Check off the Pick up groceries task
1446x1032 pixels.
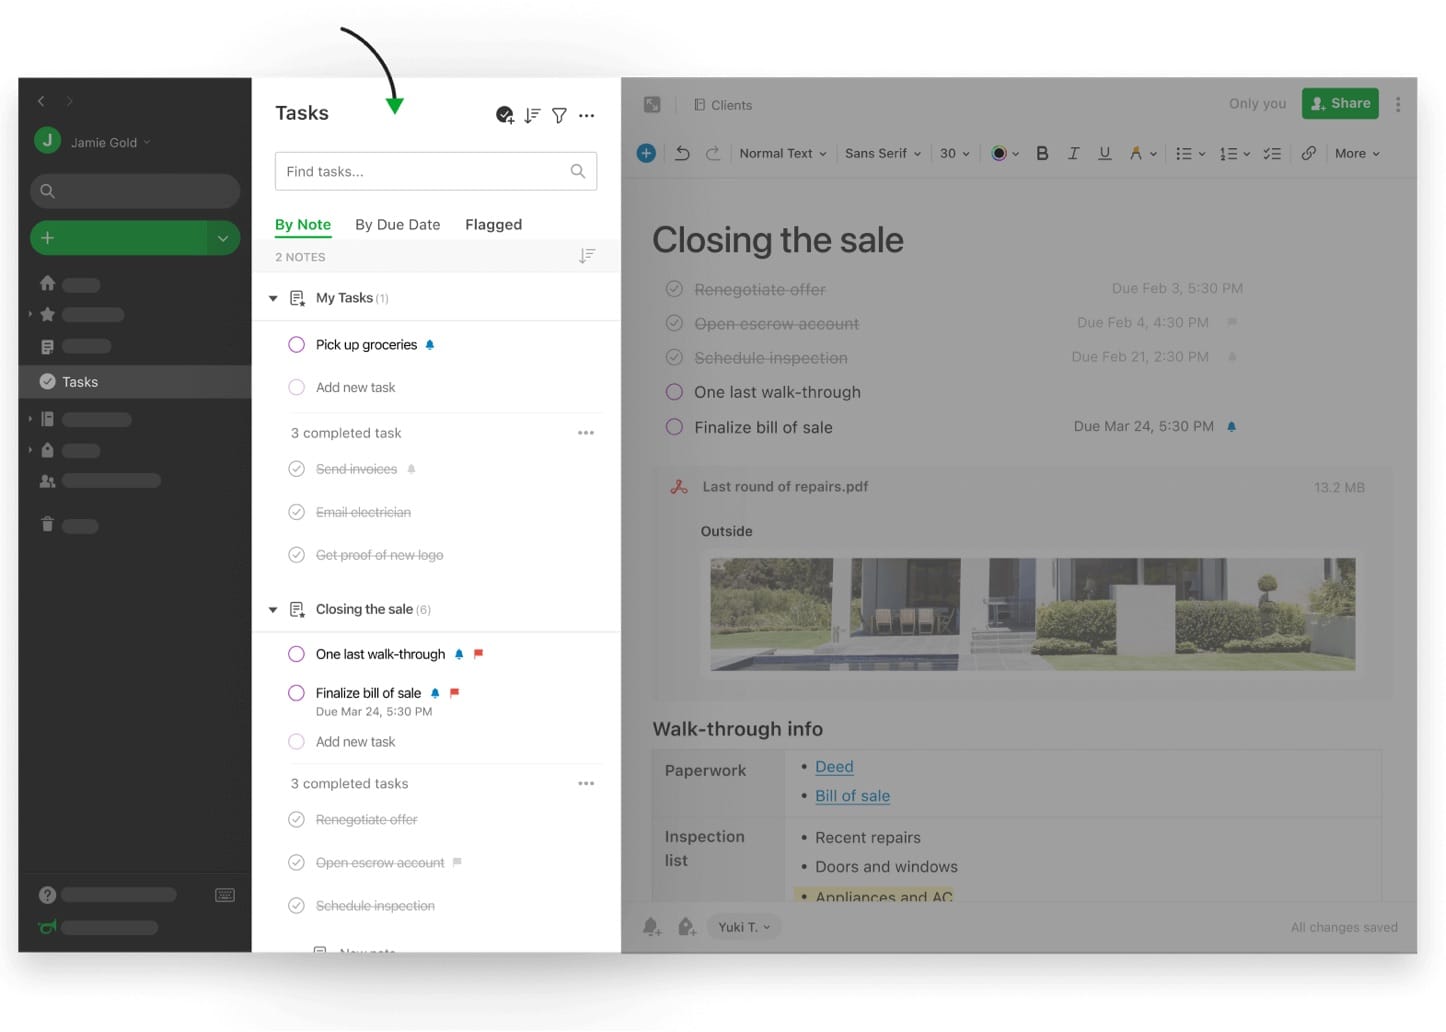pos(296,344)
